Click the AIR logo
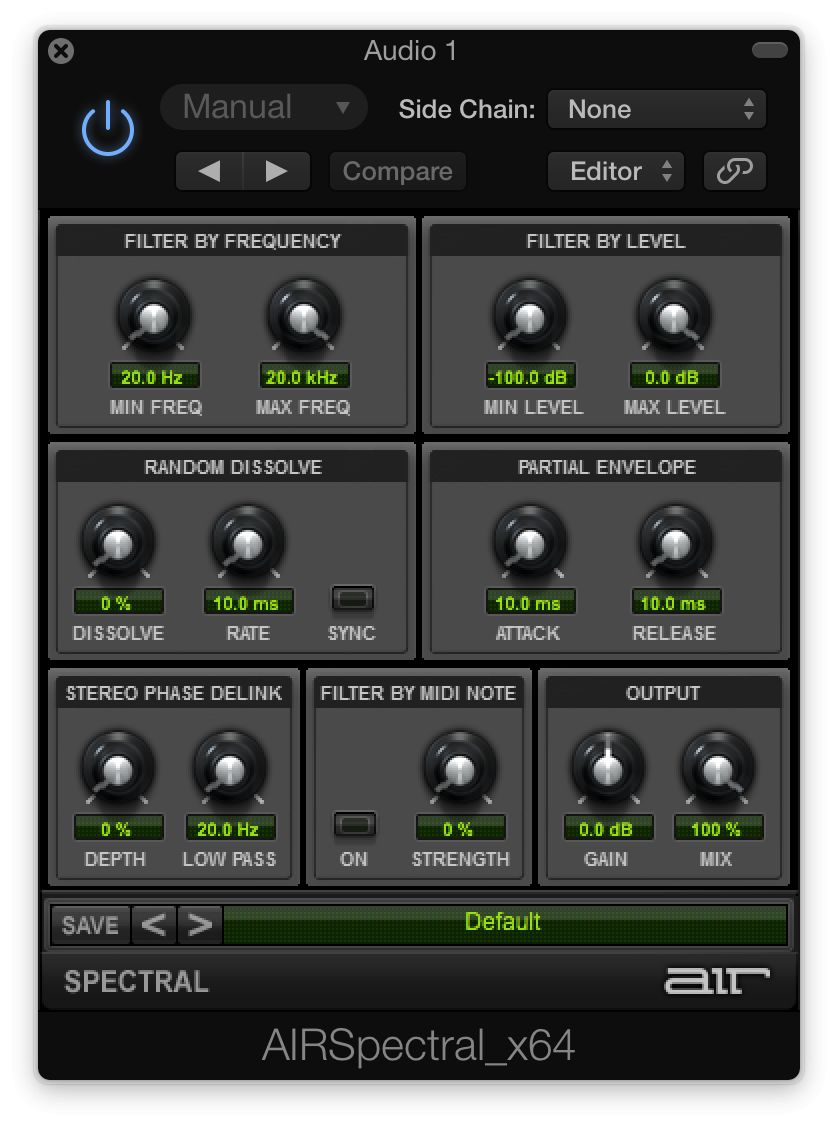 (x=717, y=981)
